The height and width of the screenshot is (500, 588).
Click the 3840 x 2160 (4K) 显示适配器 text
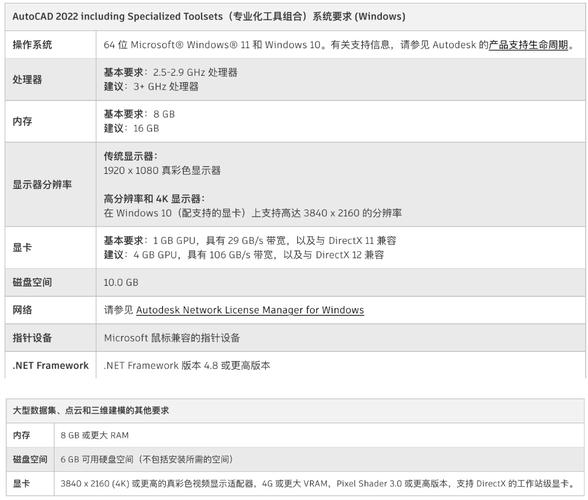click(x=318, y=483)
